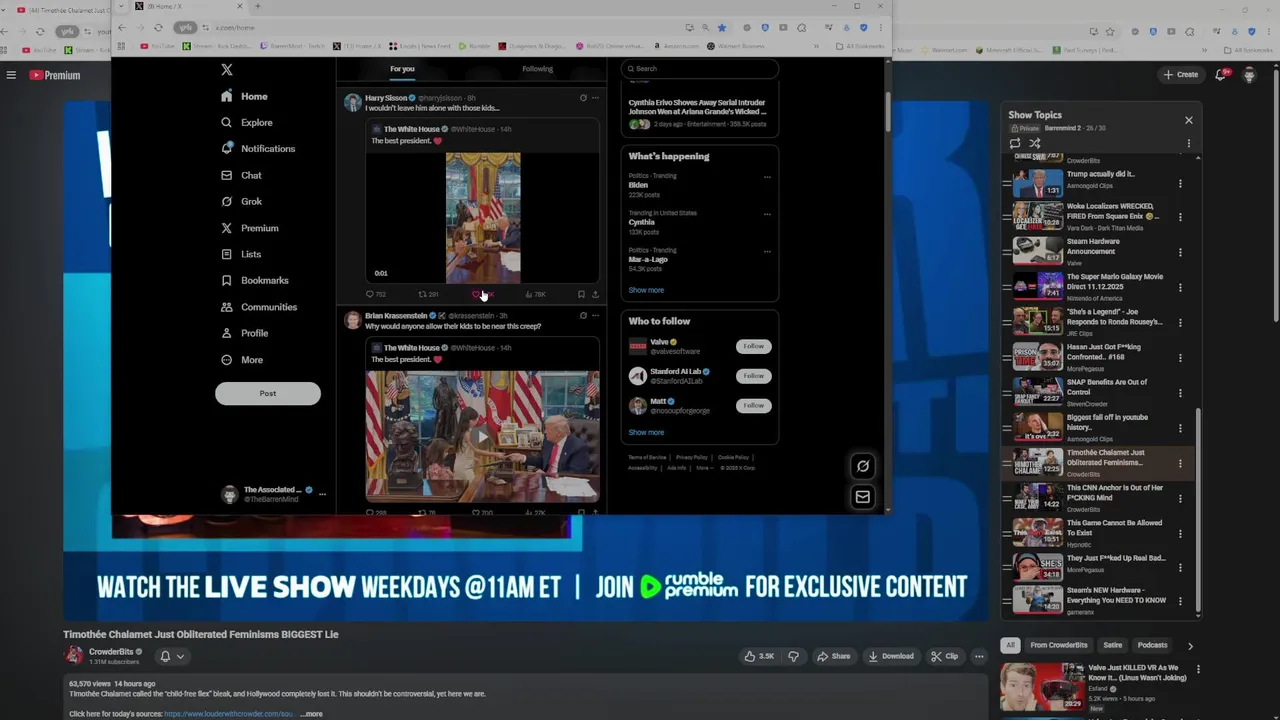1280x720 pixels.
Task: Open account switcher for The Associated account
Action: pyautogui.click(x=273, y=494)
